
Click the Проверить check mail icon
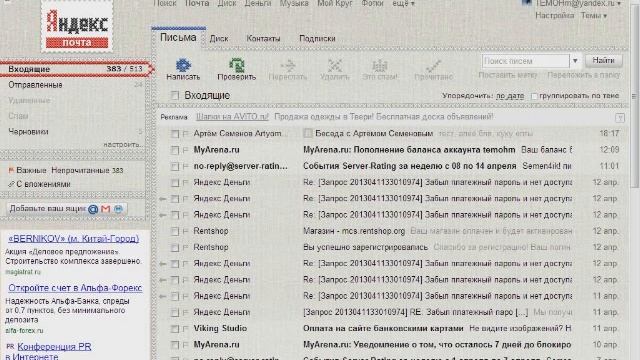[x=237, y=66]
